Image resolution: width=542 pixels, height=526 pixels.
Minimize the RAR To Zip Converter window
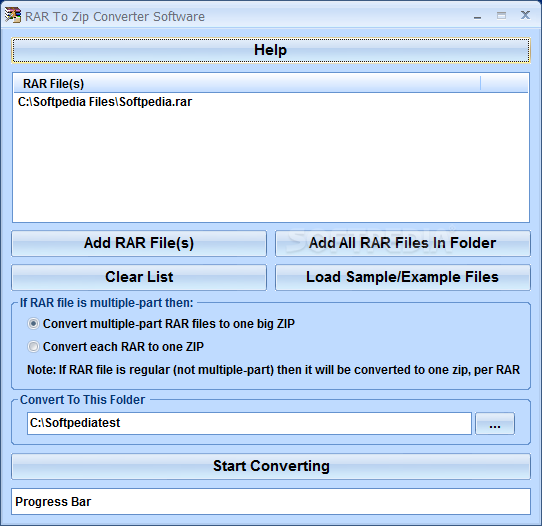[x=478, y=16]
